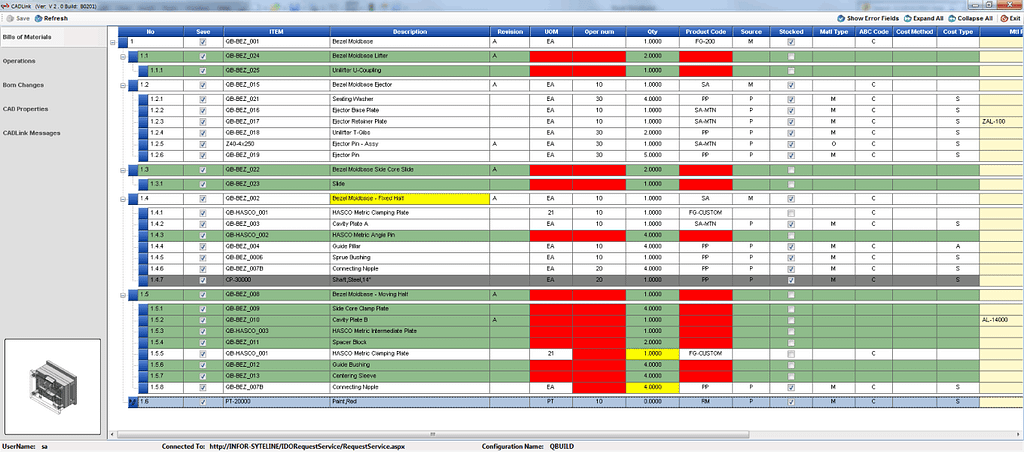Click item cell Z40-4x250
Screen dimensions: 1024x452
[277, 144]
